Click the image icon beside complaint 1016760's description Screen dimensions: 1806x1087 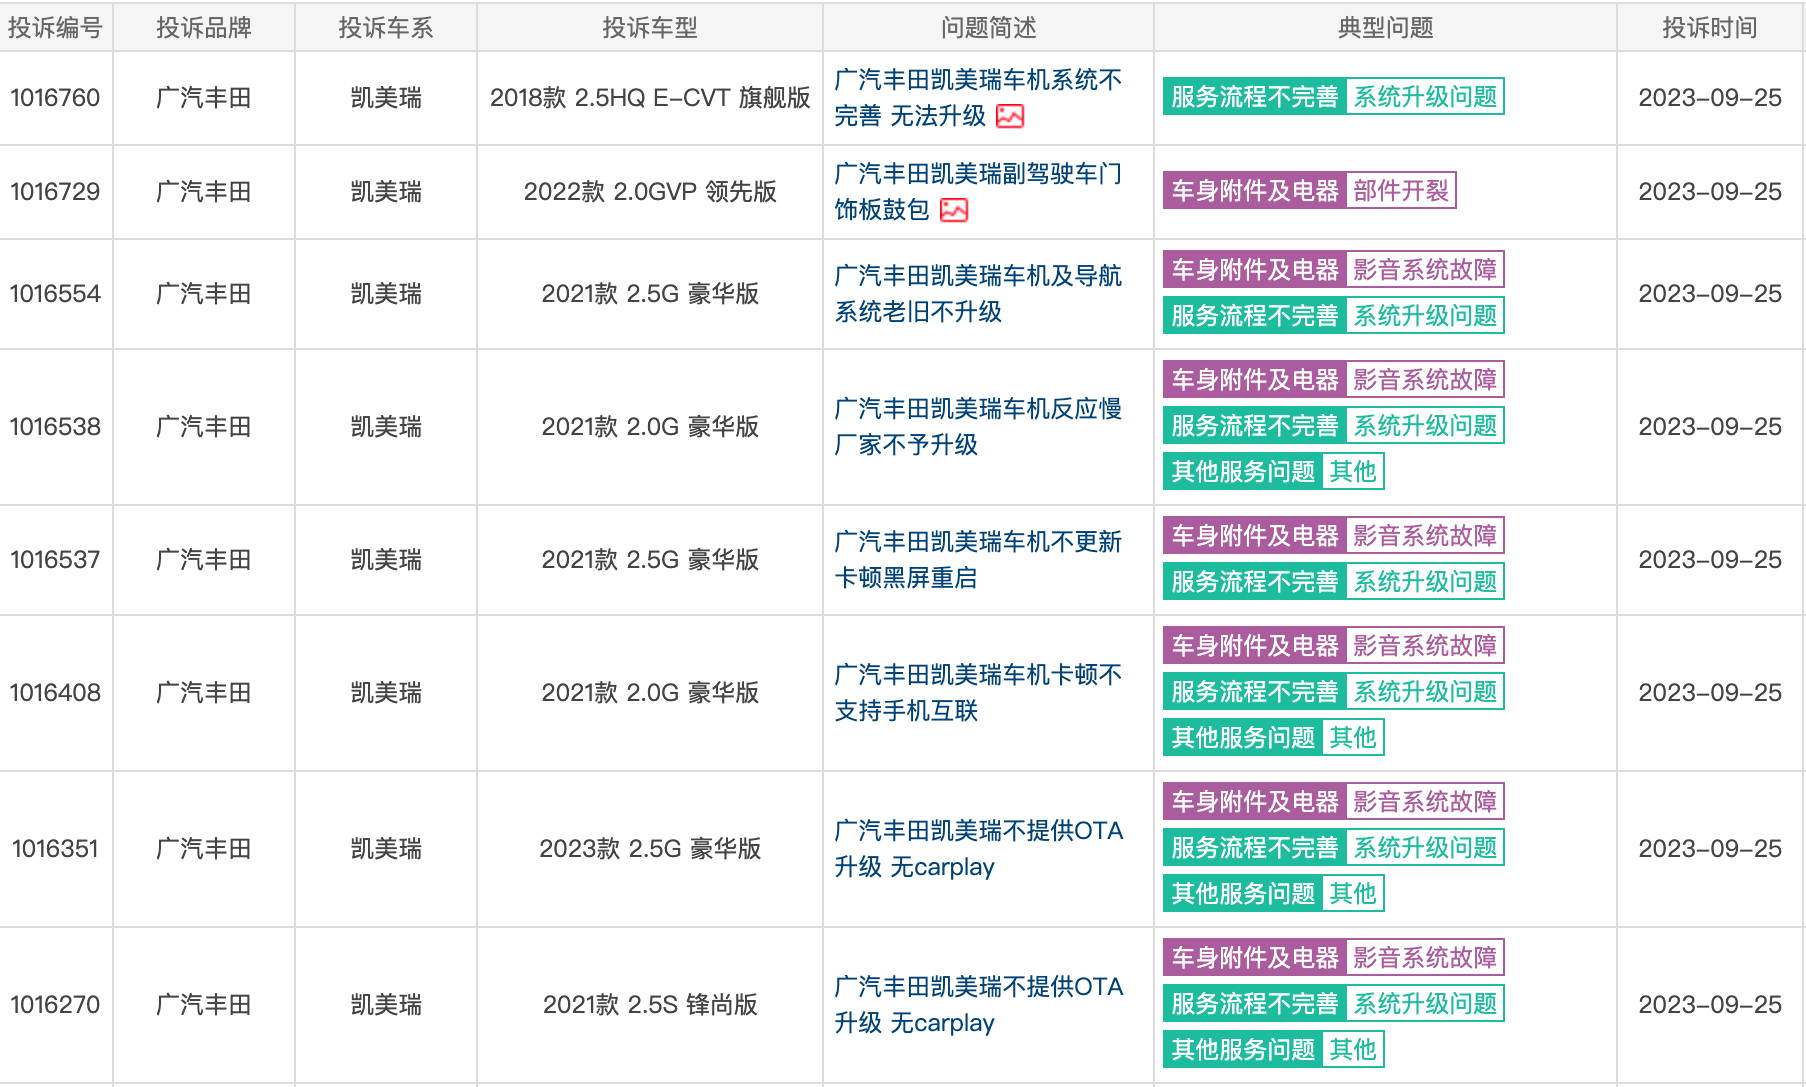tap(1010, 116)
